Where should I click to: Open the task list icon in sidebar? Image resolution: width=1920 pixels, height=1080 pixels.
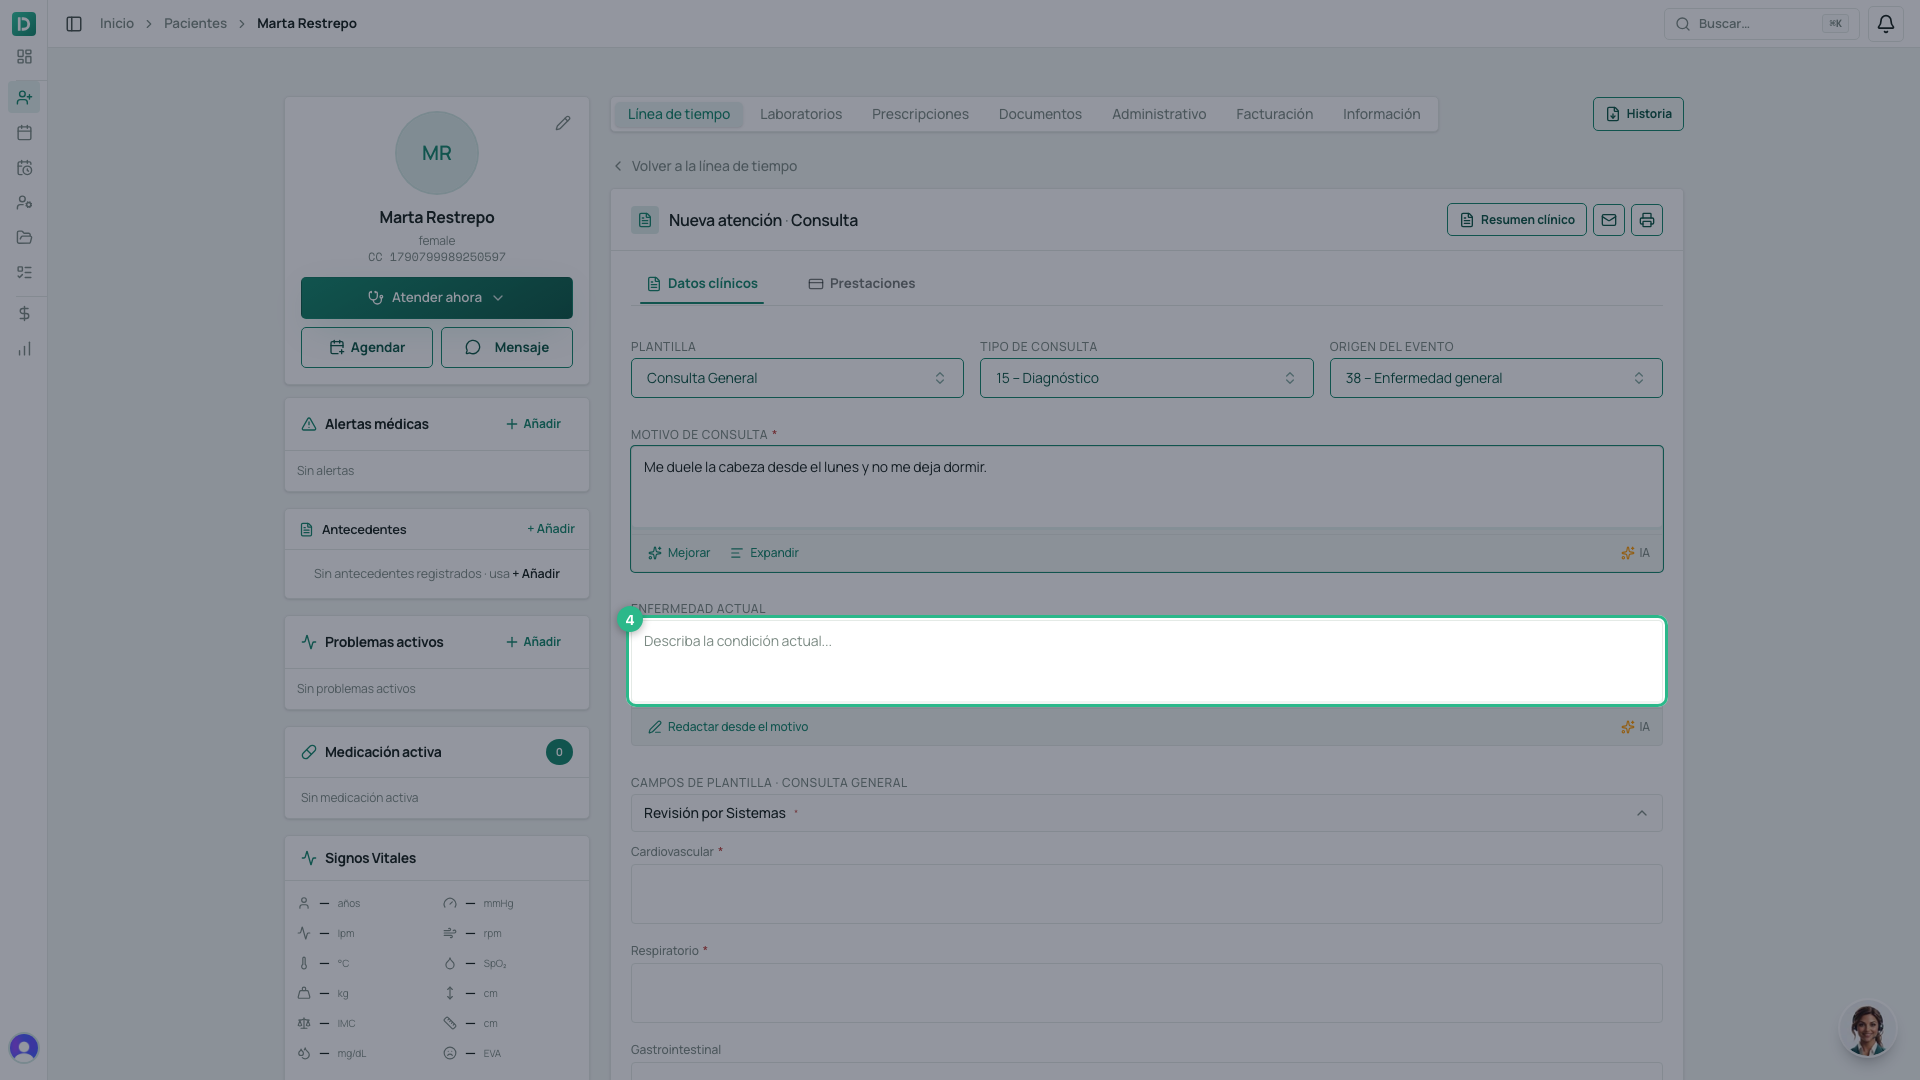coord(24,273)
